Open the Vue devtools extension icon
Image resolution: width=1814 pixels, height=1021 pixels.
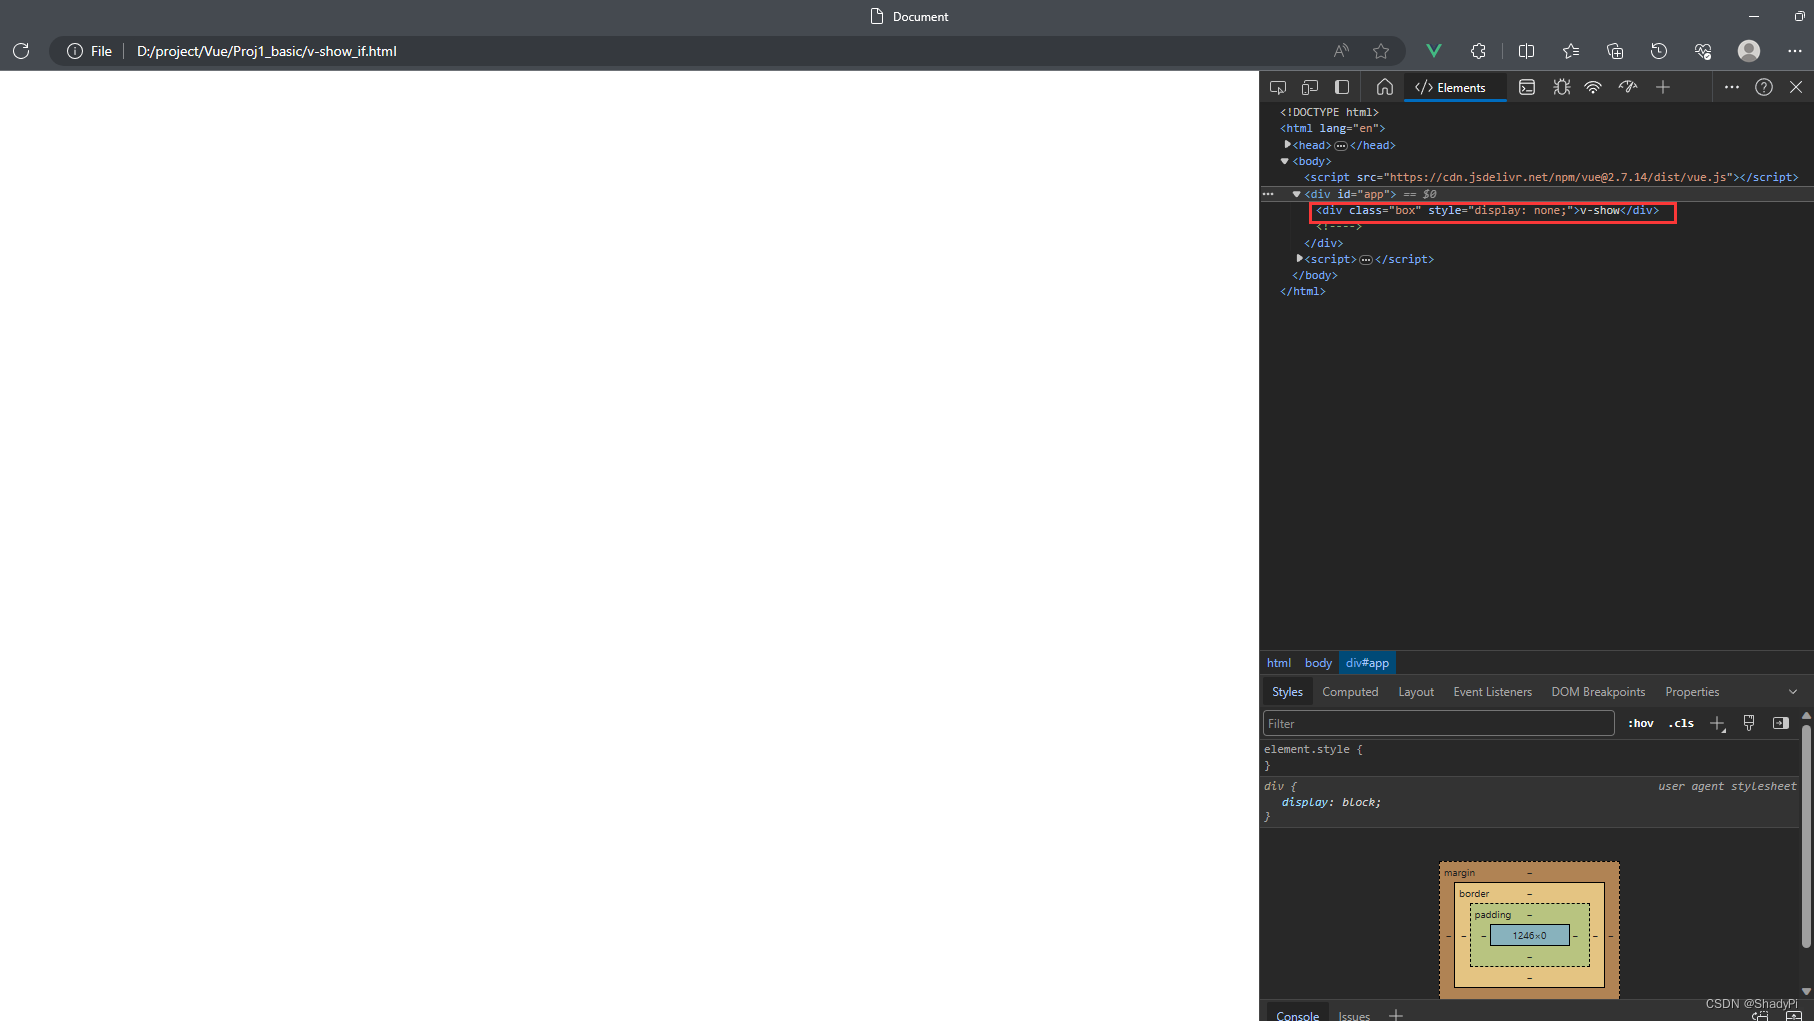1434,51
